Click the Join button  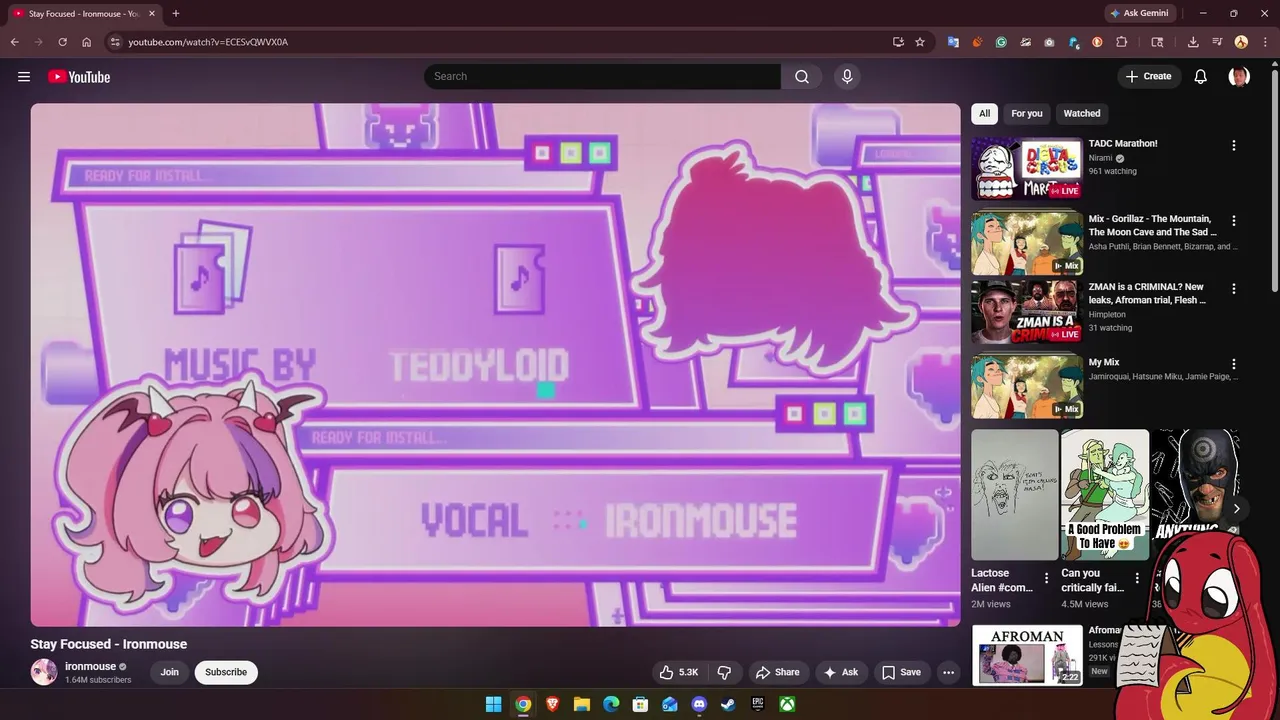[x=170, y=672]
